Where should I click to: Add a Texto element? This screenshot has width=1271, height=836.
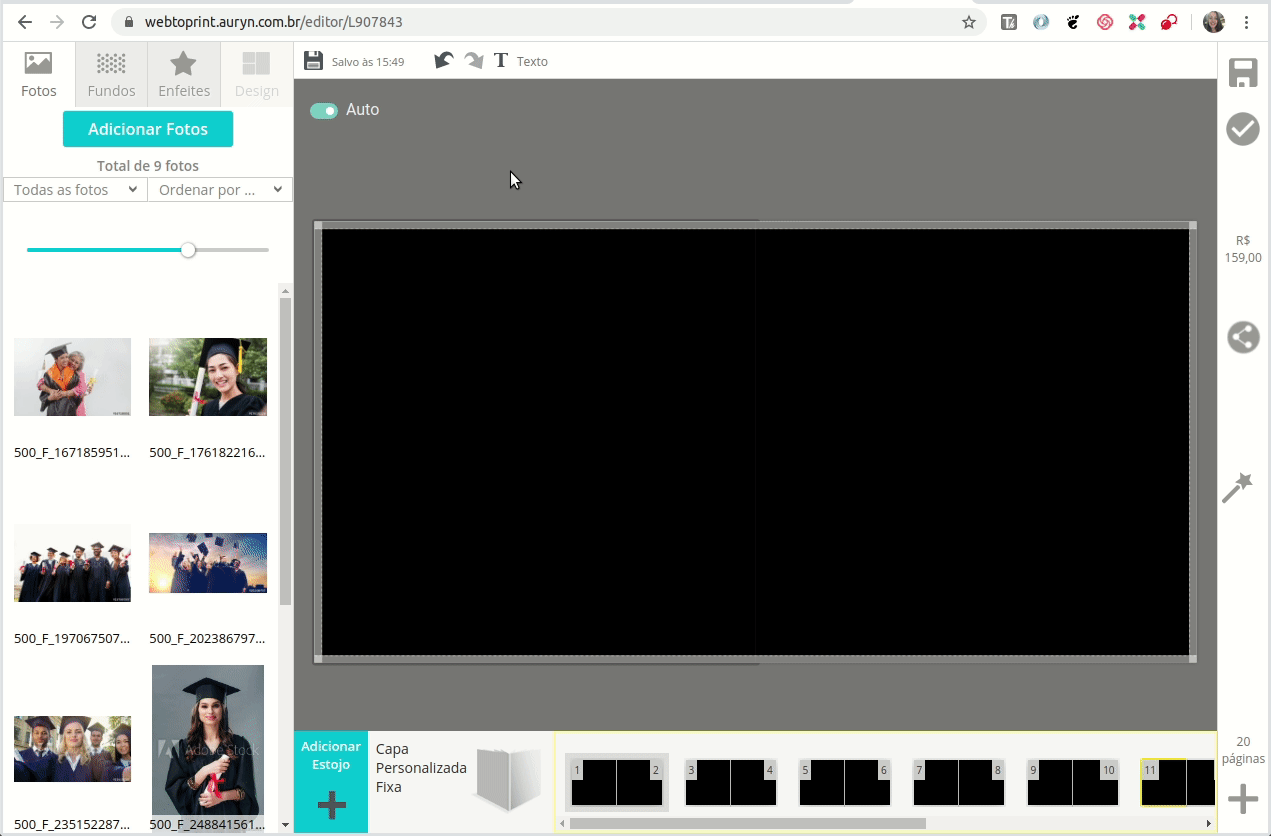click(521, 61)
